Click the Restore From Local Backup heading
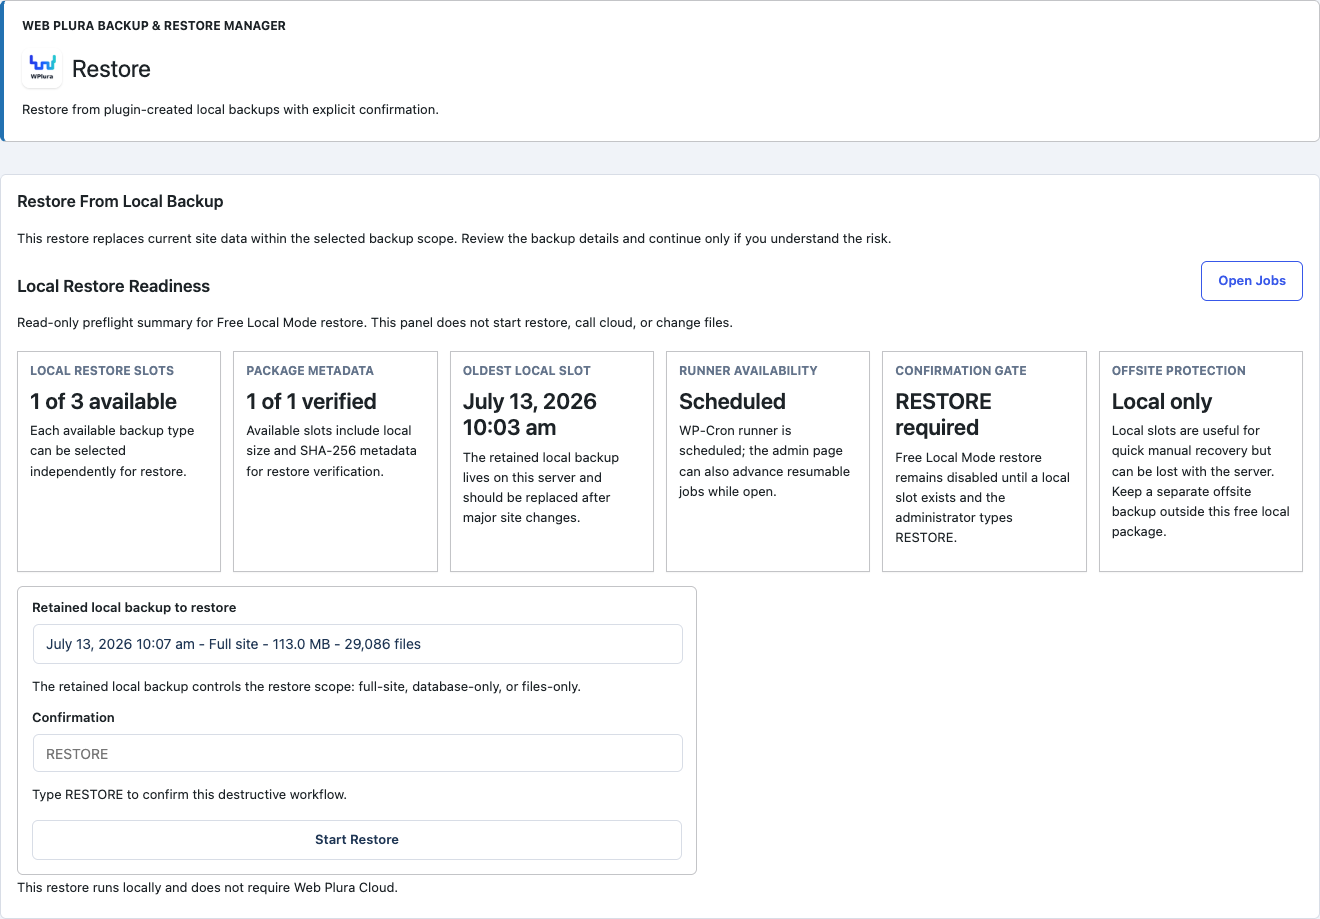This screenshot has width=1320, height=919. point(120,201)
